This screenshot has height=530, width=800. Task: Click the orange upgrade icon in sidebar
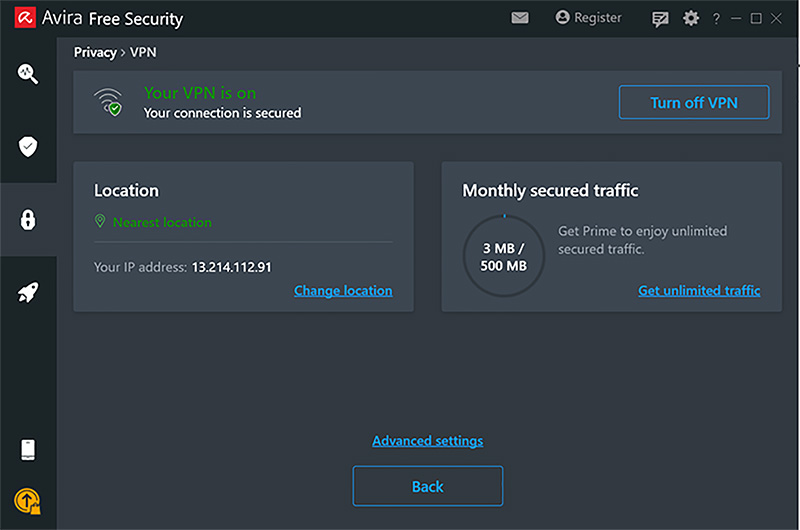click(28, 501)
